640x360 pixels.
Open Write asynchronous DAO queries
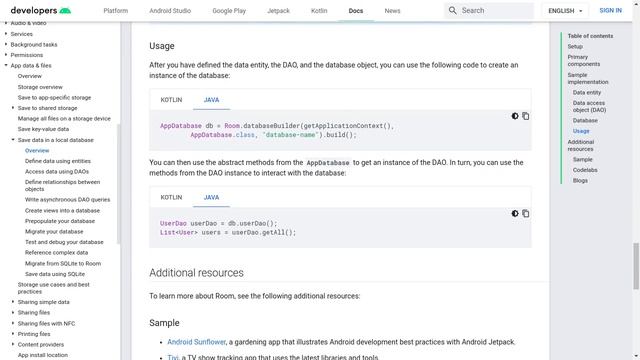pyautogui.click(x=67, y=200)
